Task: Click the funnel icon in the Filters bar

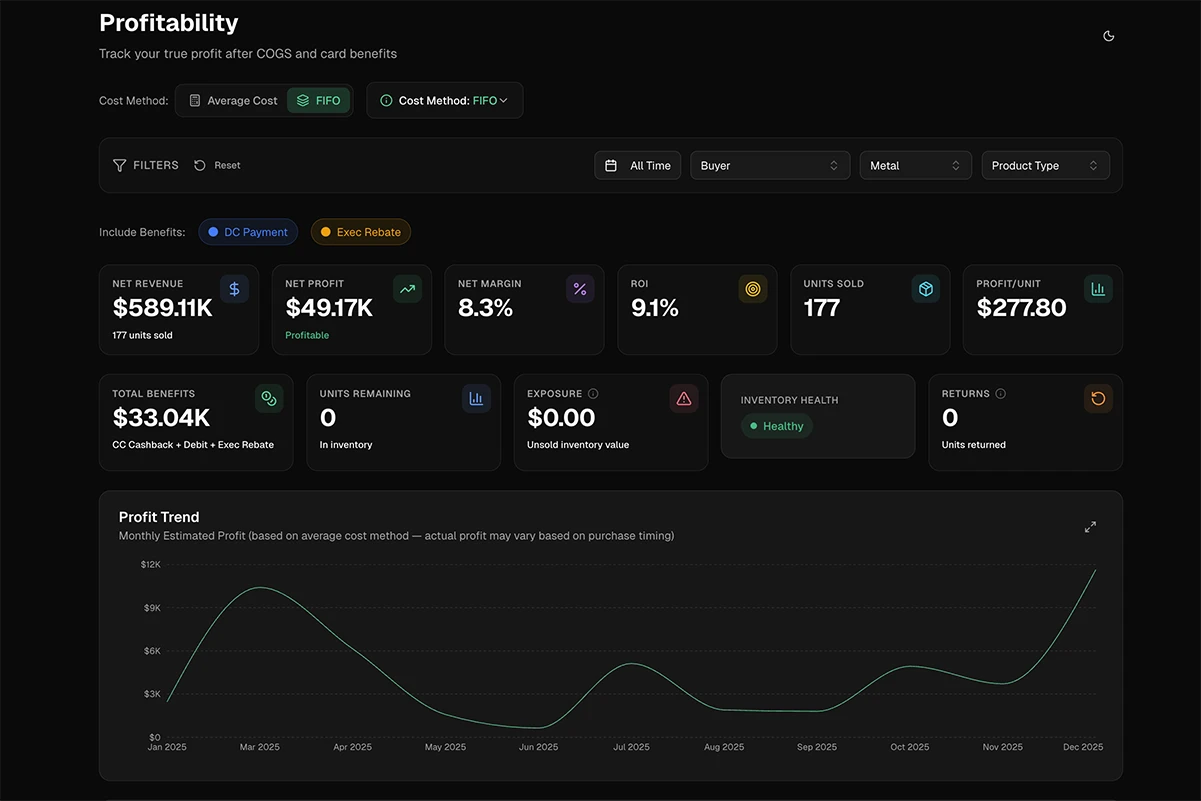Action: [119, 164]
